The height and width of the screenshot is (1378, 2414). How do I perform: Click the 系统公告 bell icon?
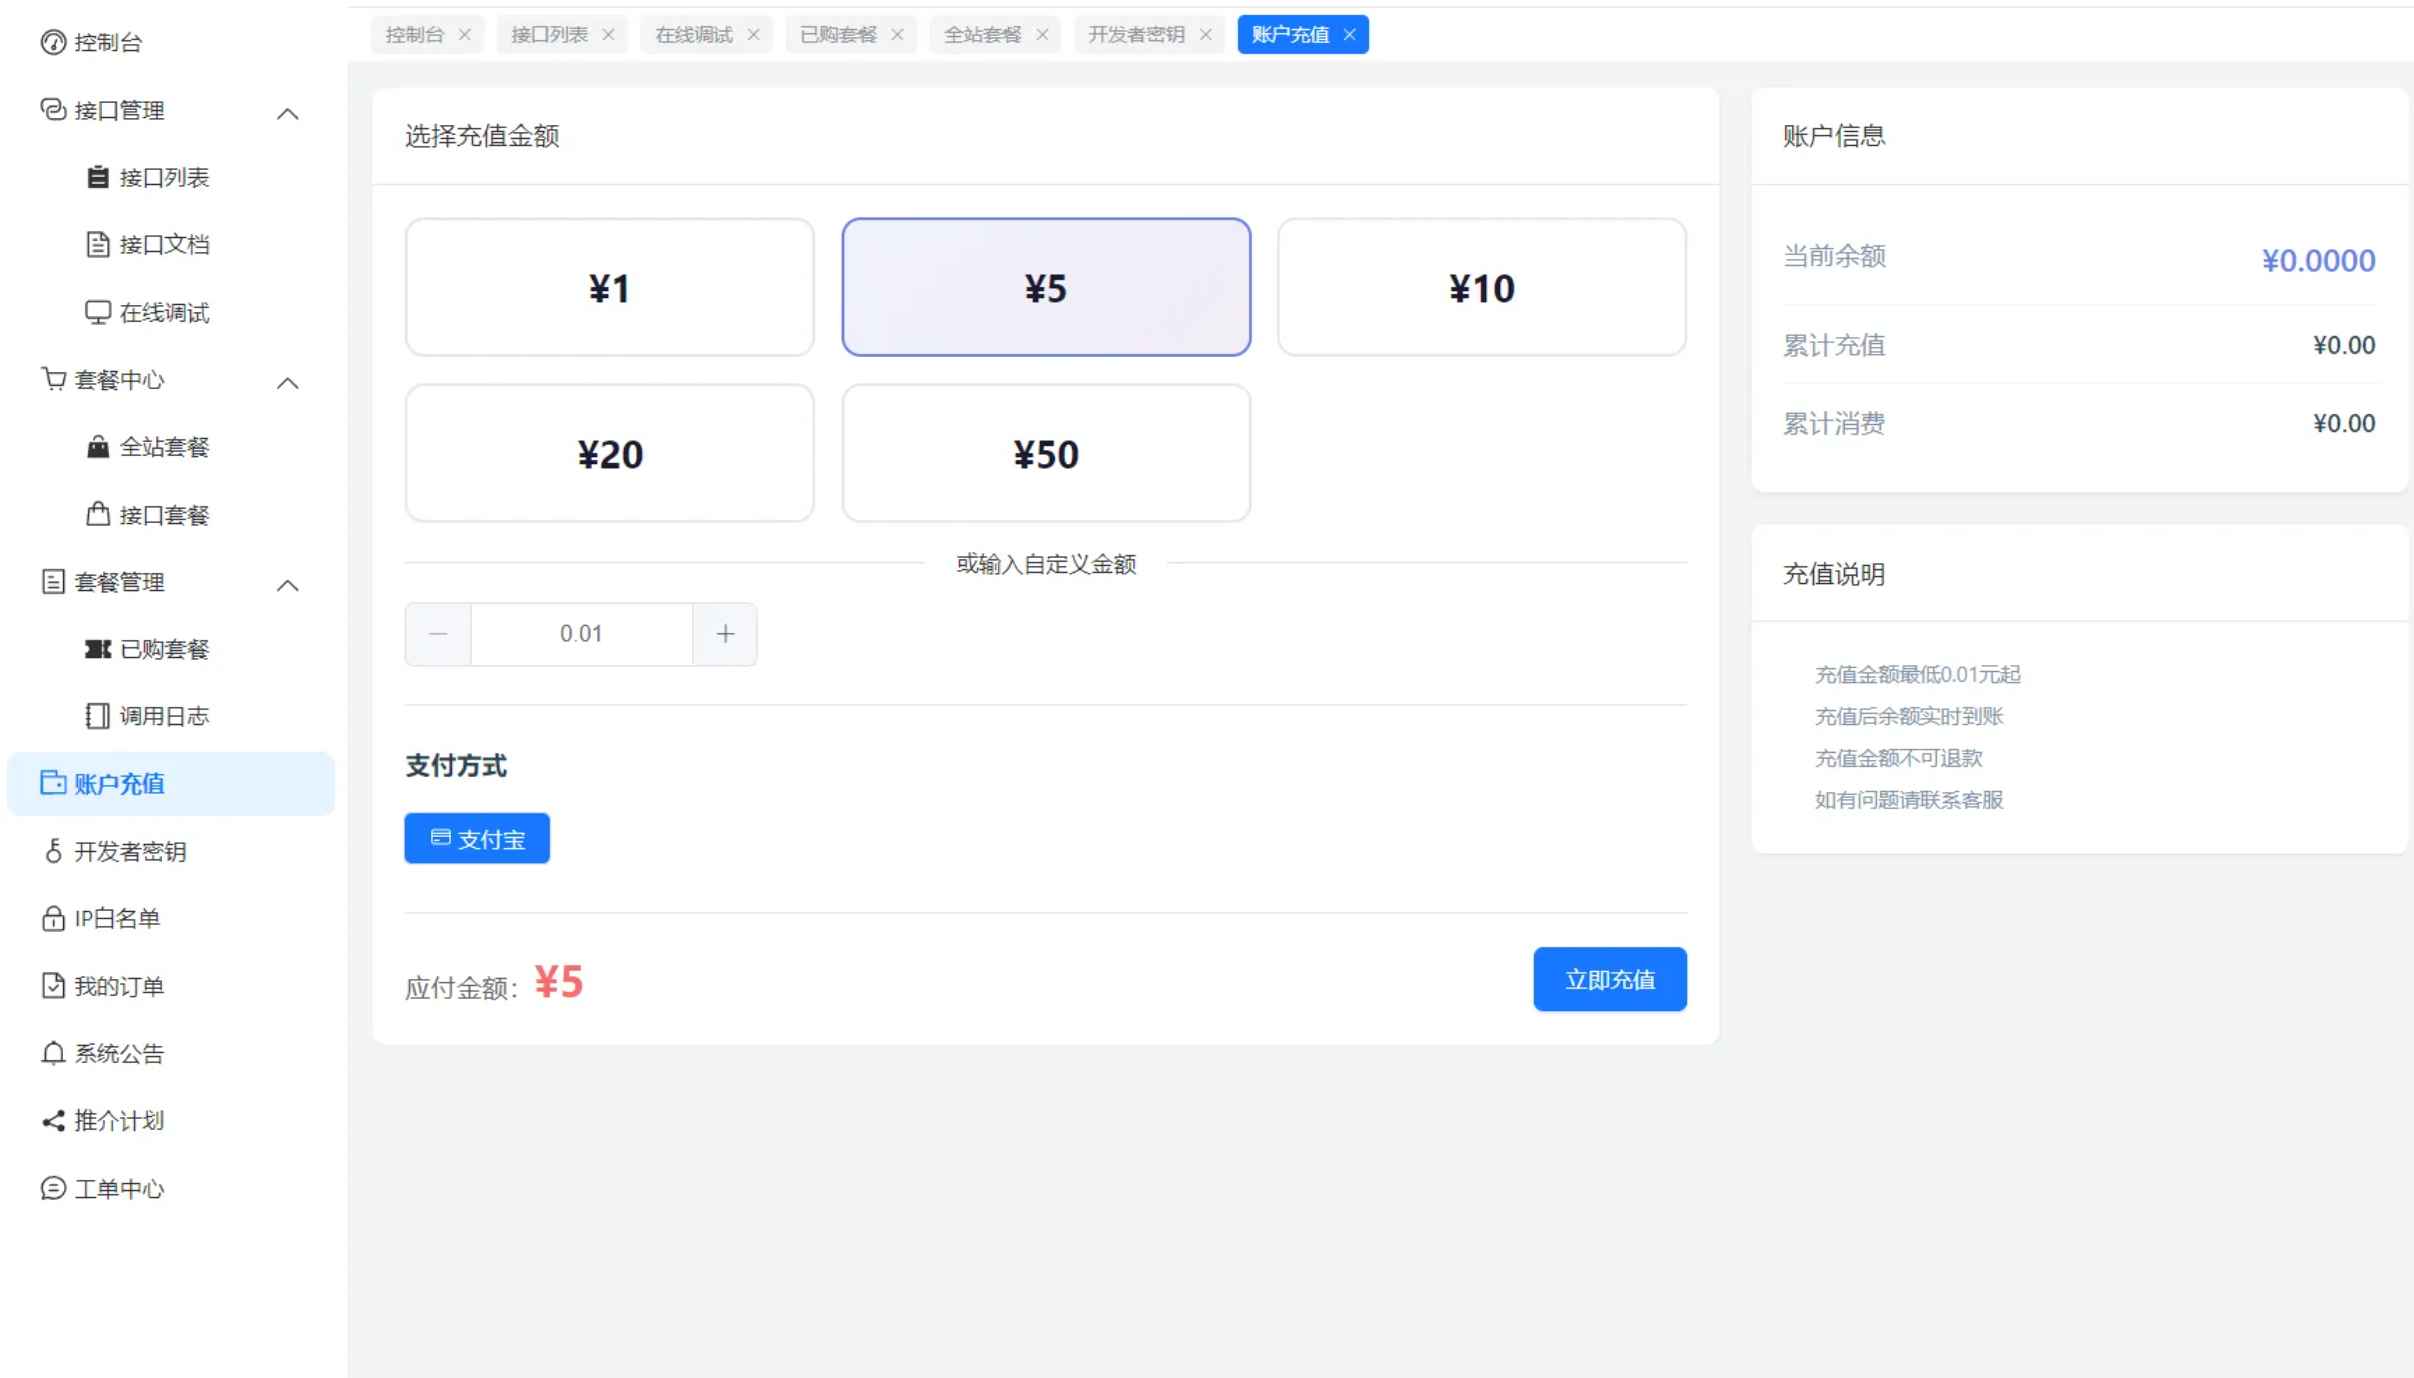[x=53, y=1053]
